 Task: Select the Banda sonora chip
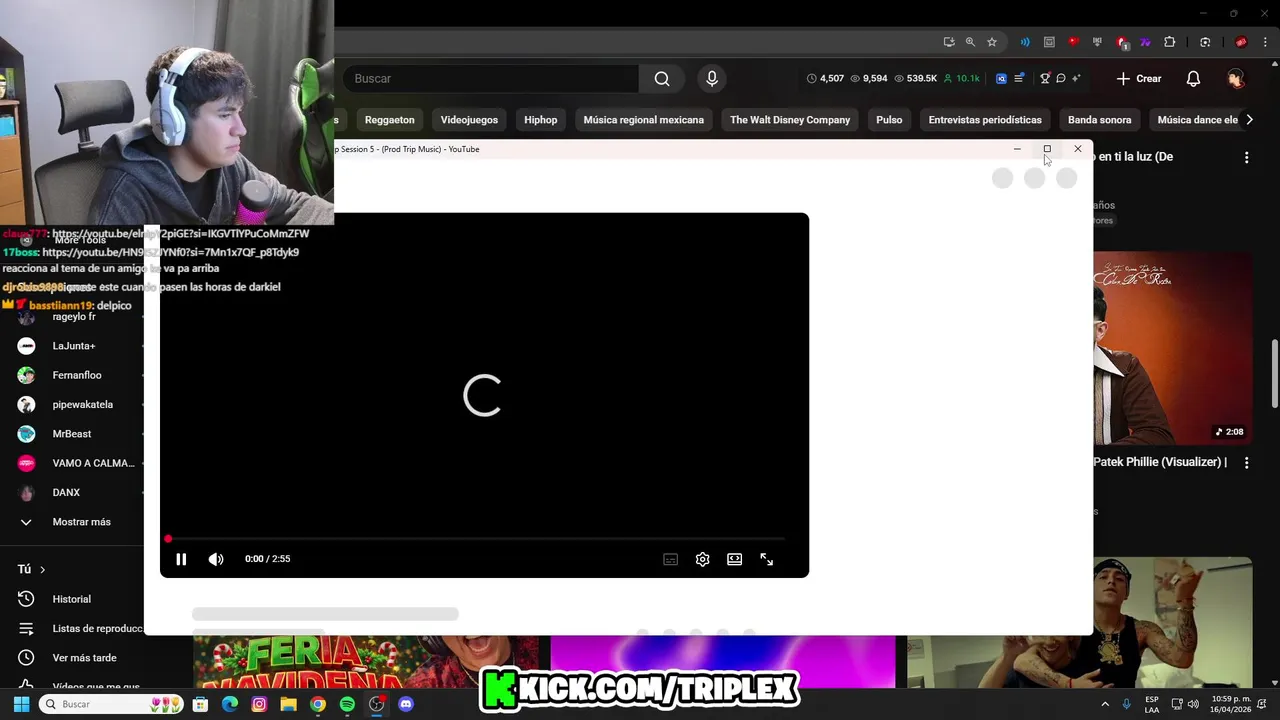[1099, 120]
